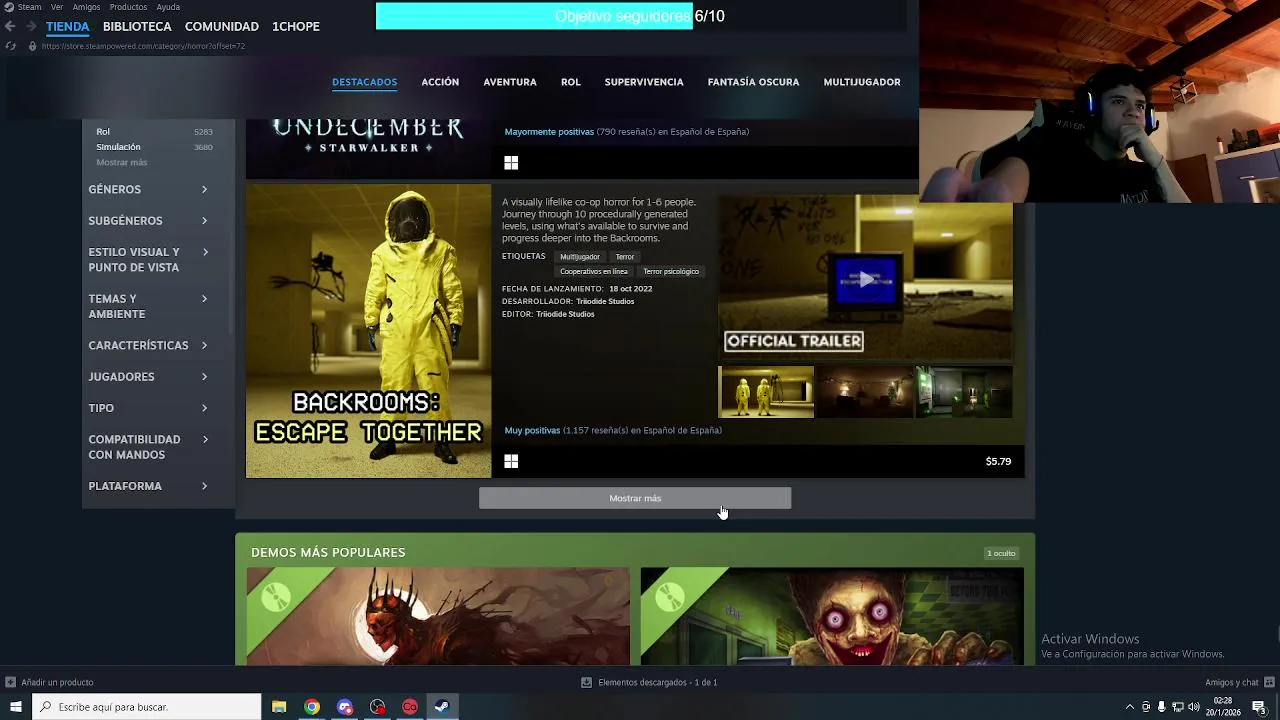1280x720 pixels.
Task: Expand the Características filter section
Action: point(148,345)
